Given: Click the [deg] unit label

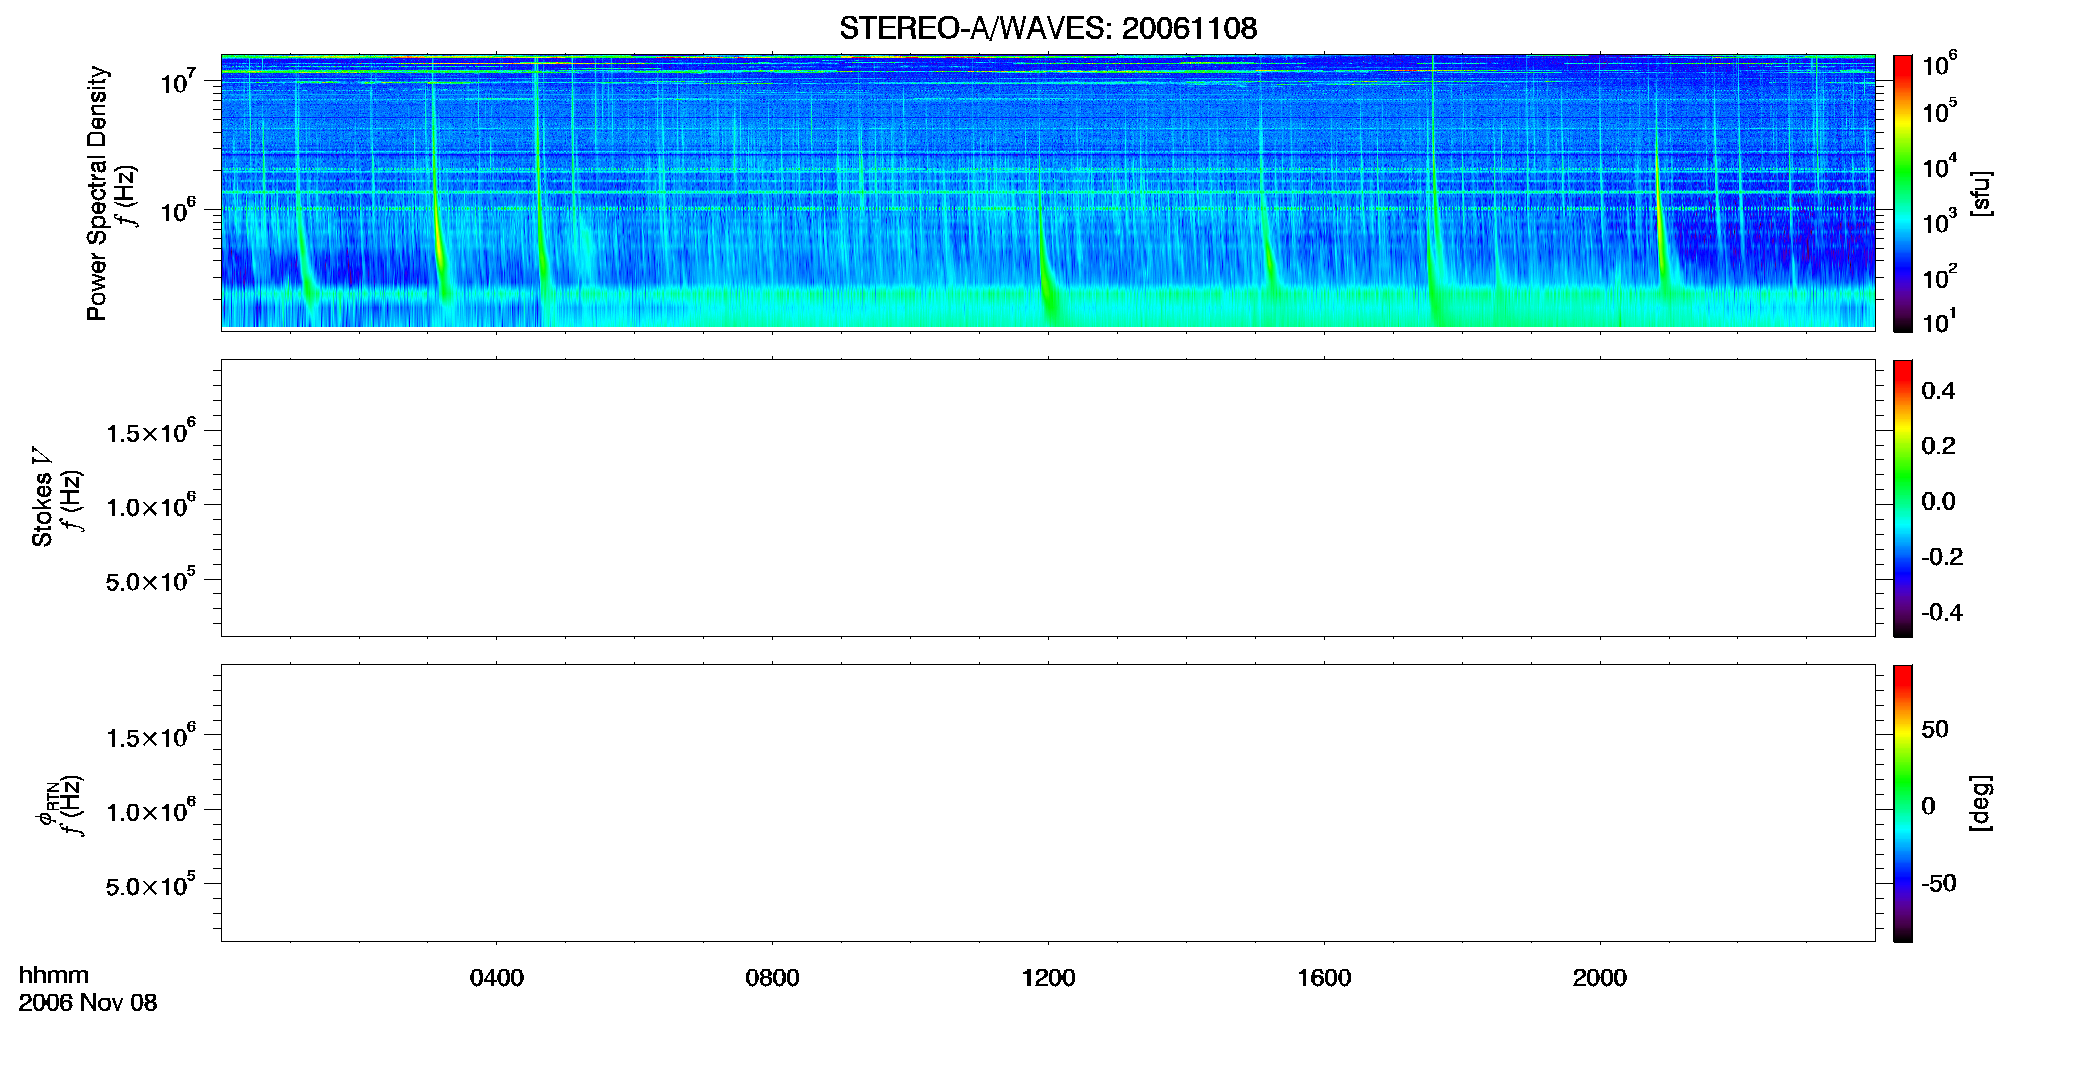Looking at the screenshot, I should [1980, 803].
